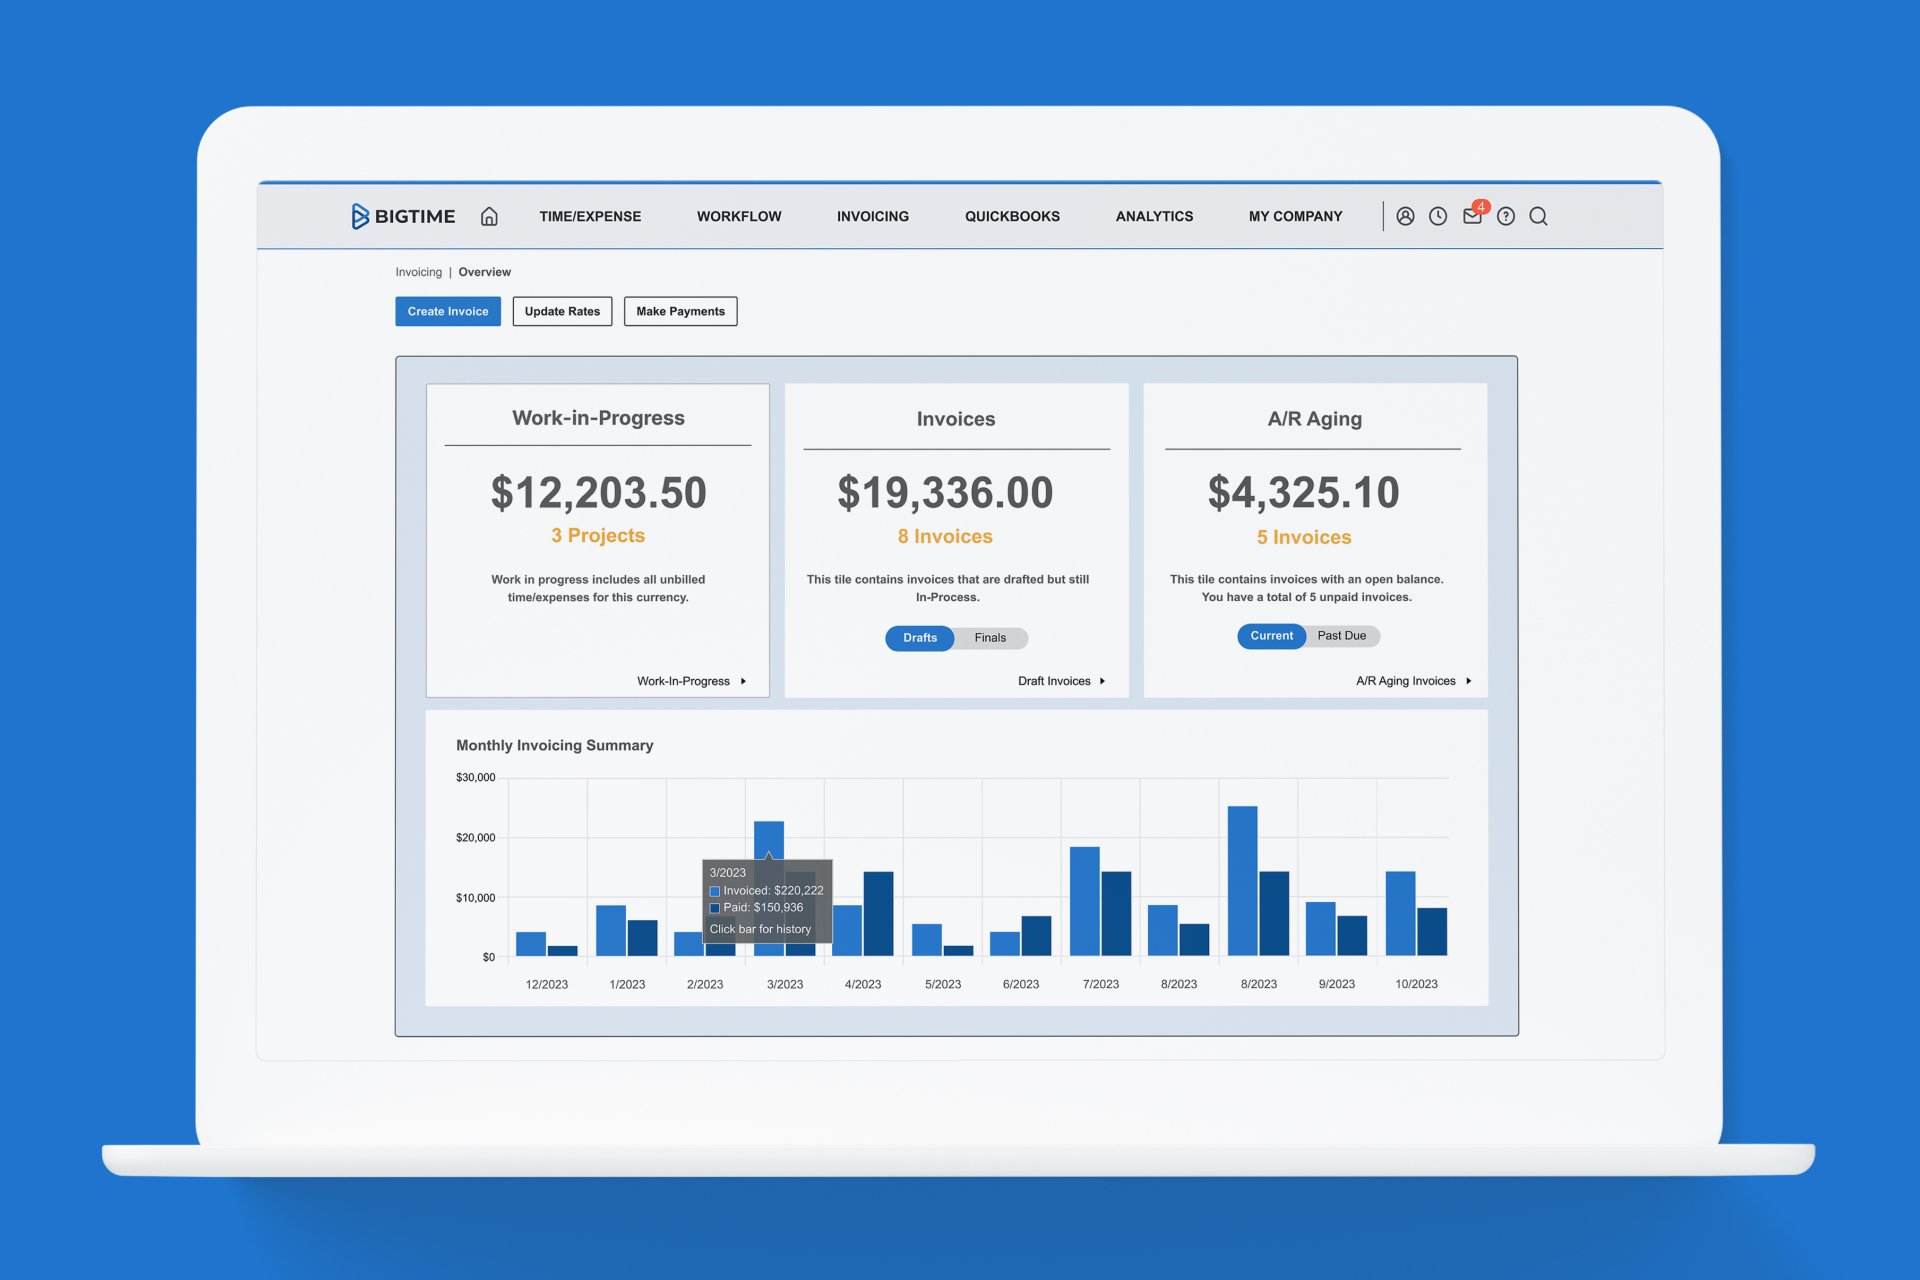Expand the Work-In-Progress link arrow
This screenshot has height=1280, width=1920.
(743, 681)
